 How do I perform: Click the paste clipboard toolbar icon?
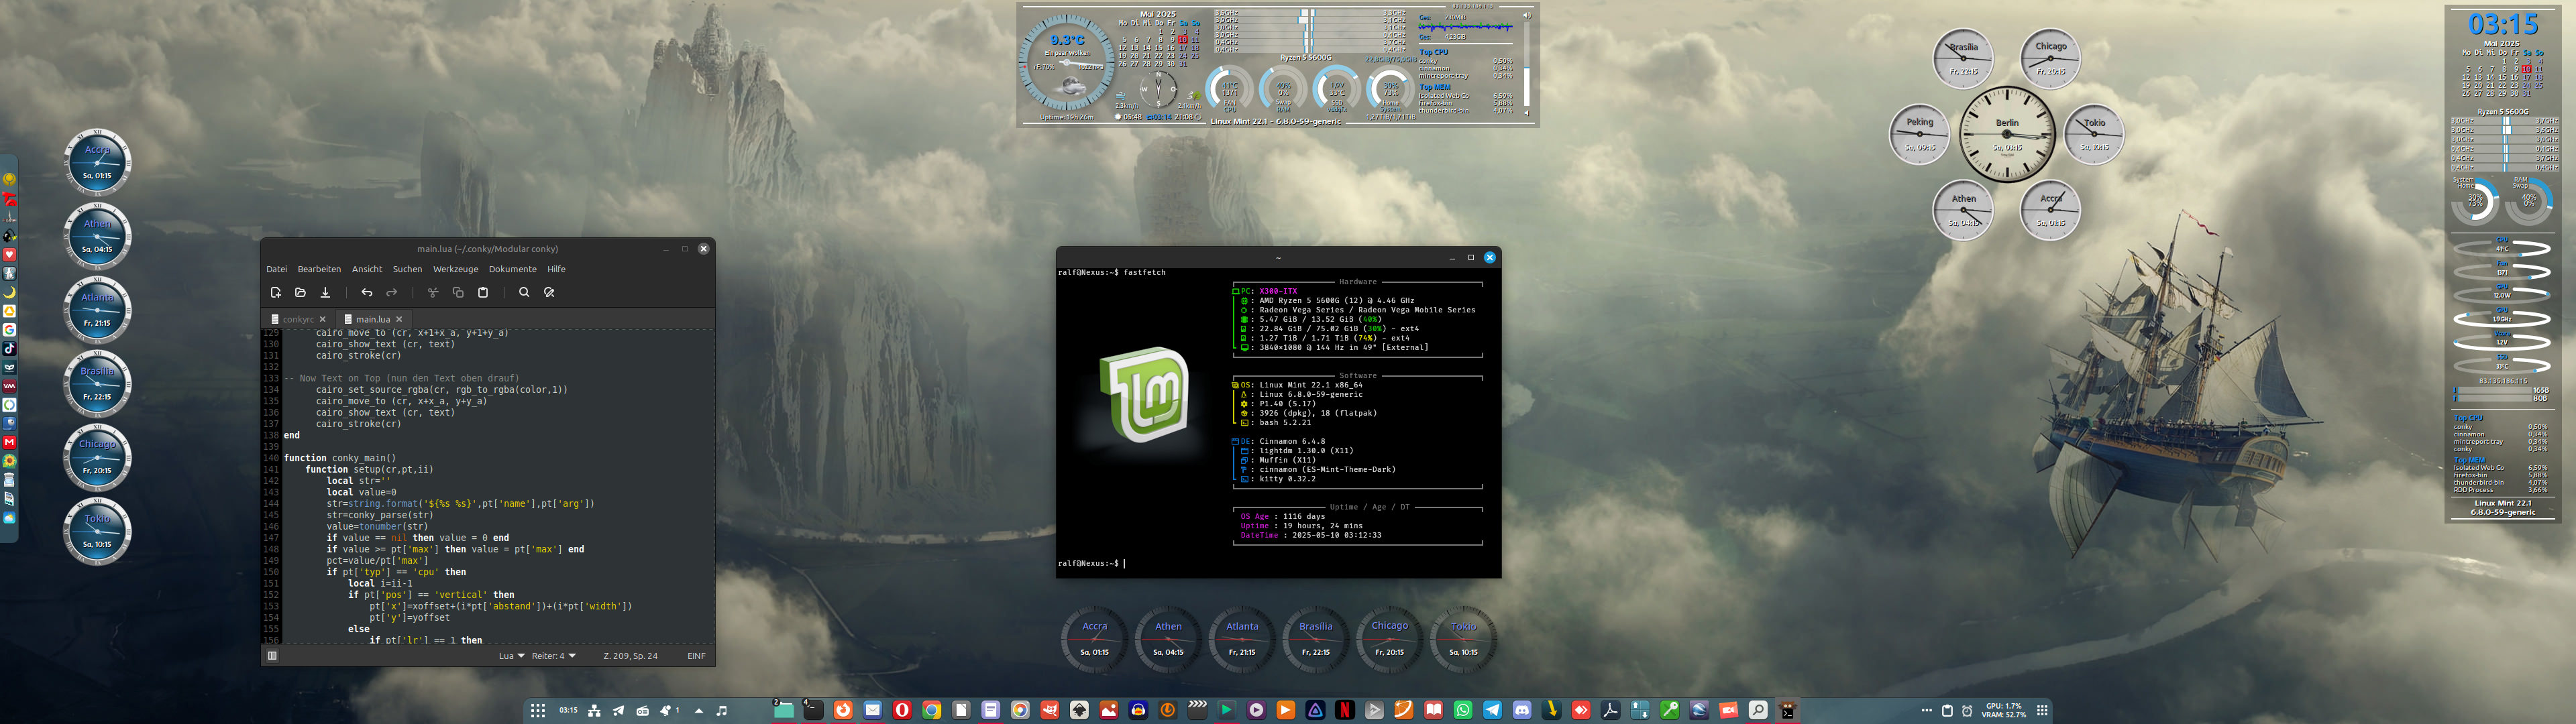(x=483, y=292)
